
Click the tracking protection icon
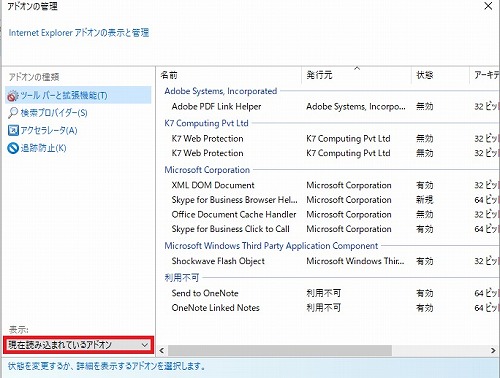(x=13, y=148)
